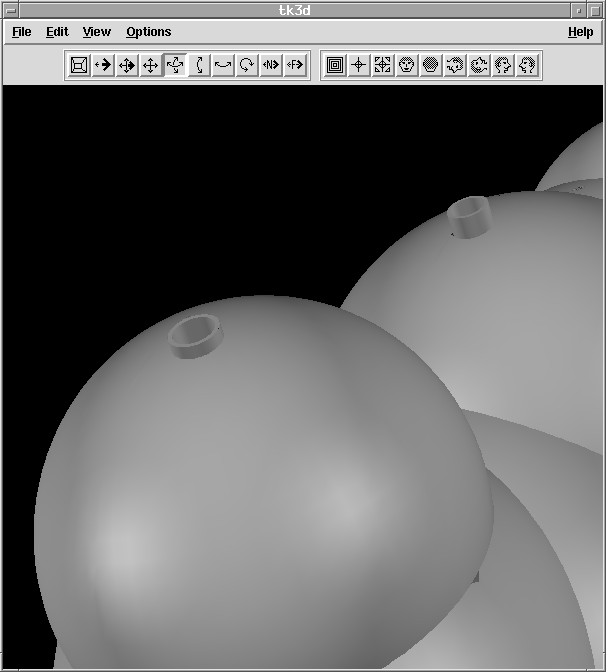Open the View menu

96,32
